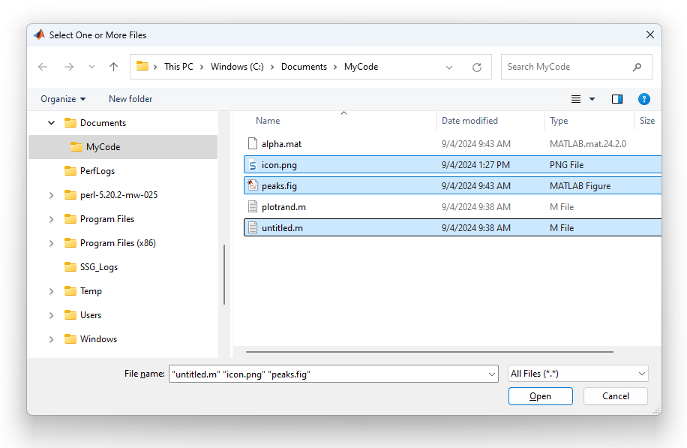
Task: Open the recent locations dropdown chevron
Action: click(x=92, y=67)
